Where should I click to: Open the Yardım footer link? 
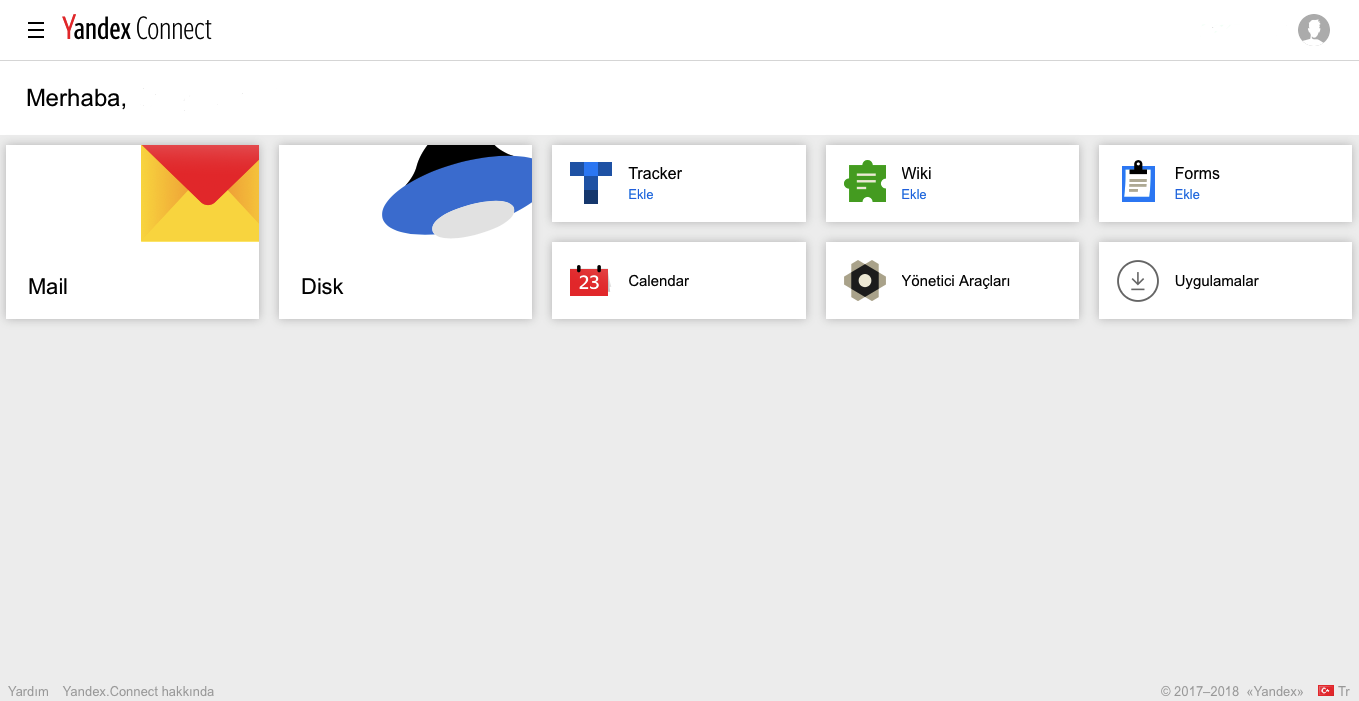28,691
